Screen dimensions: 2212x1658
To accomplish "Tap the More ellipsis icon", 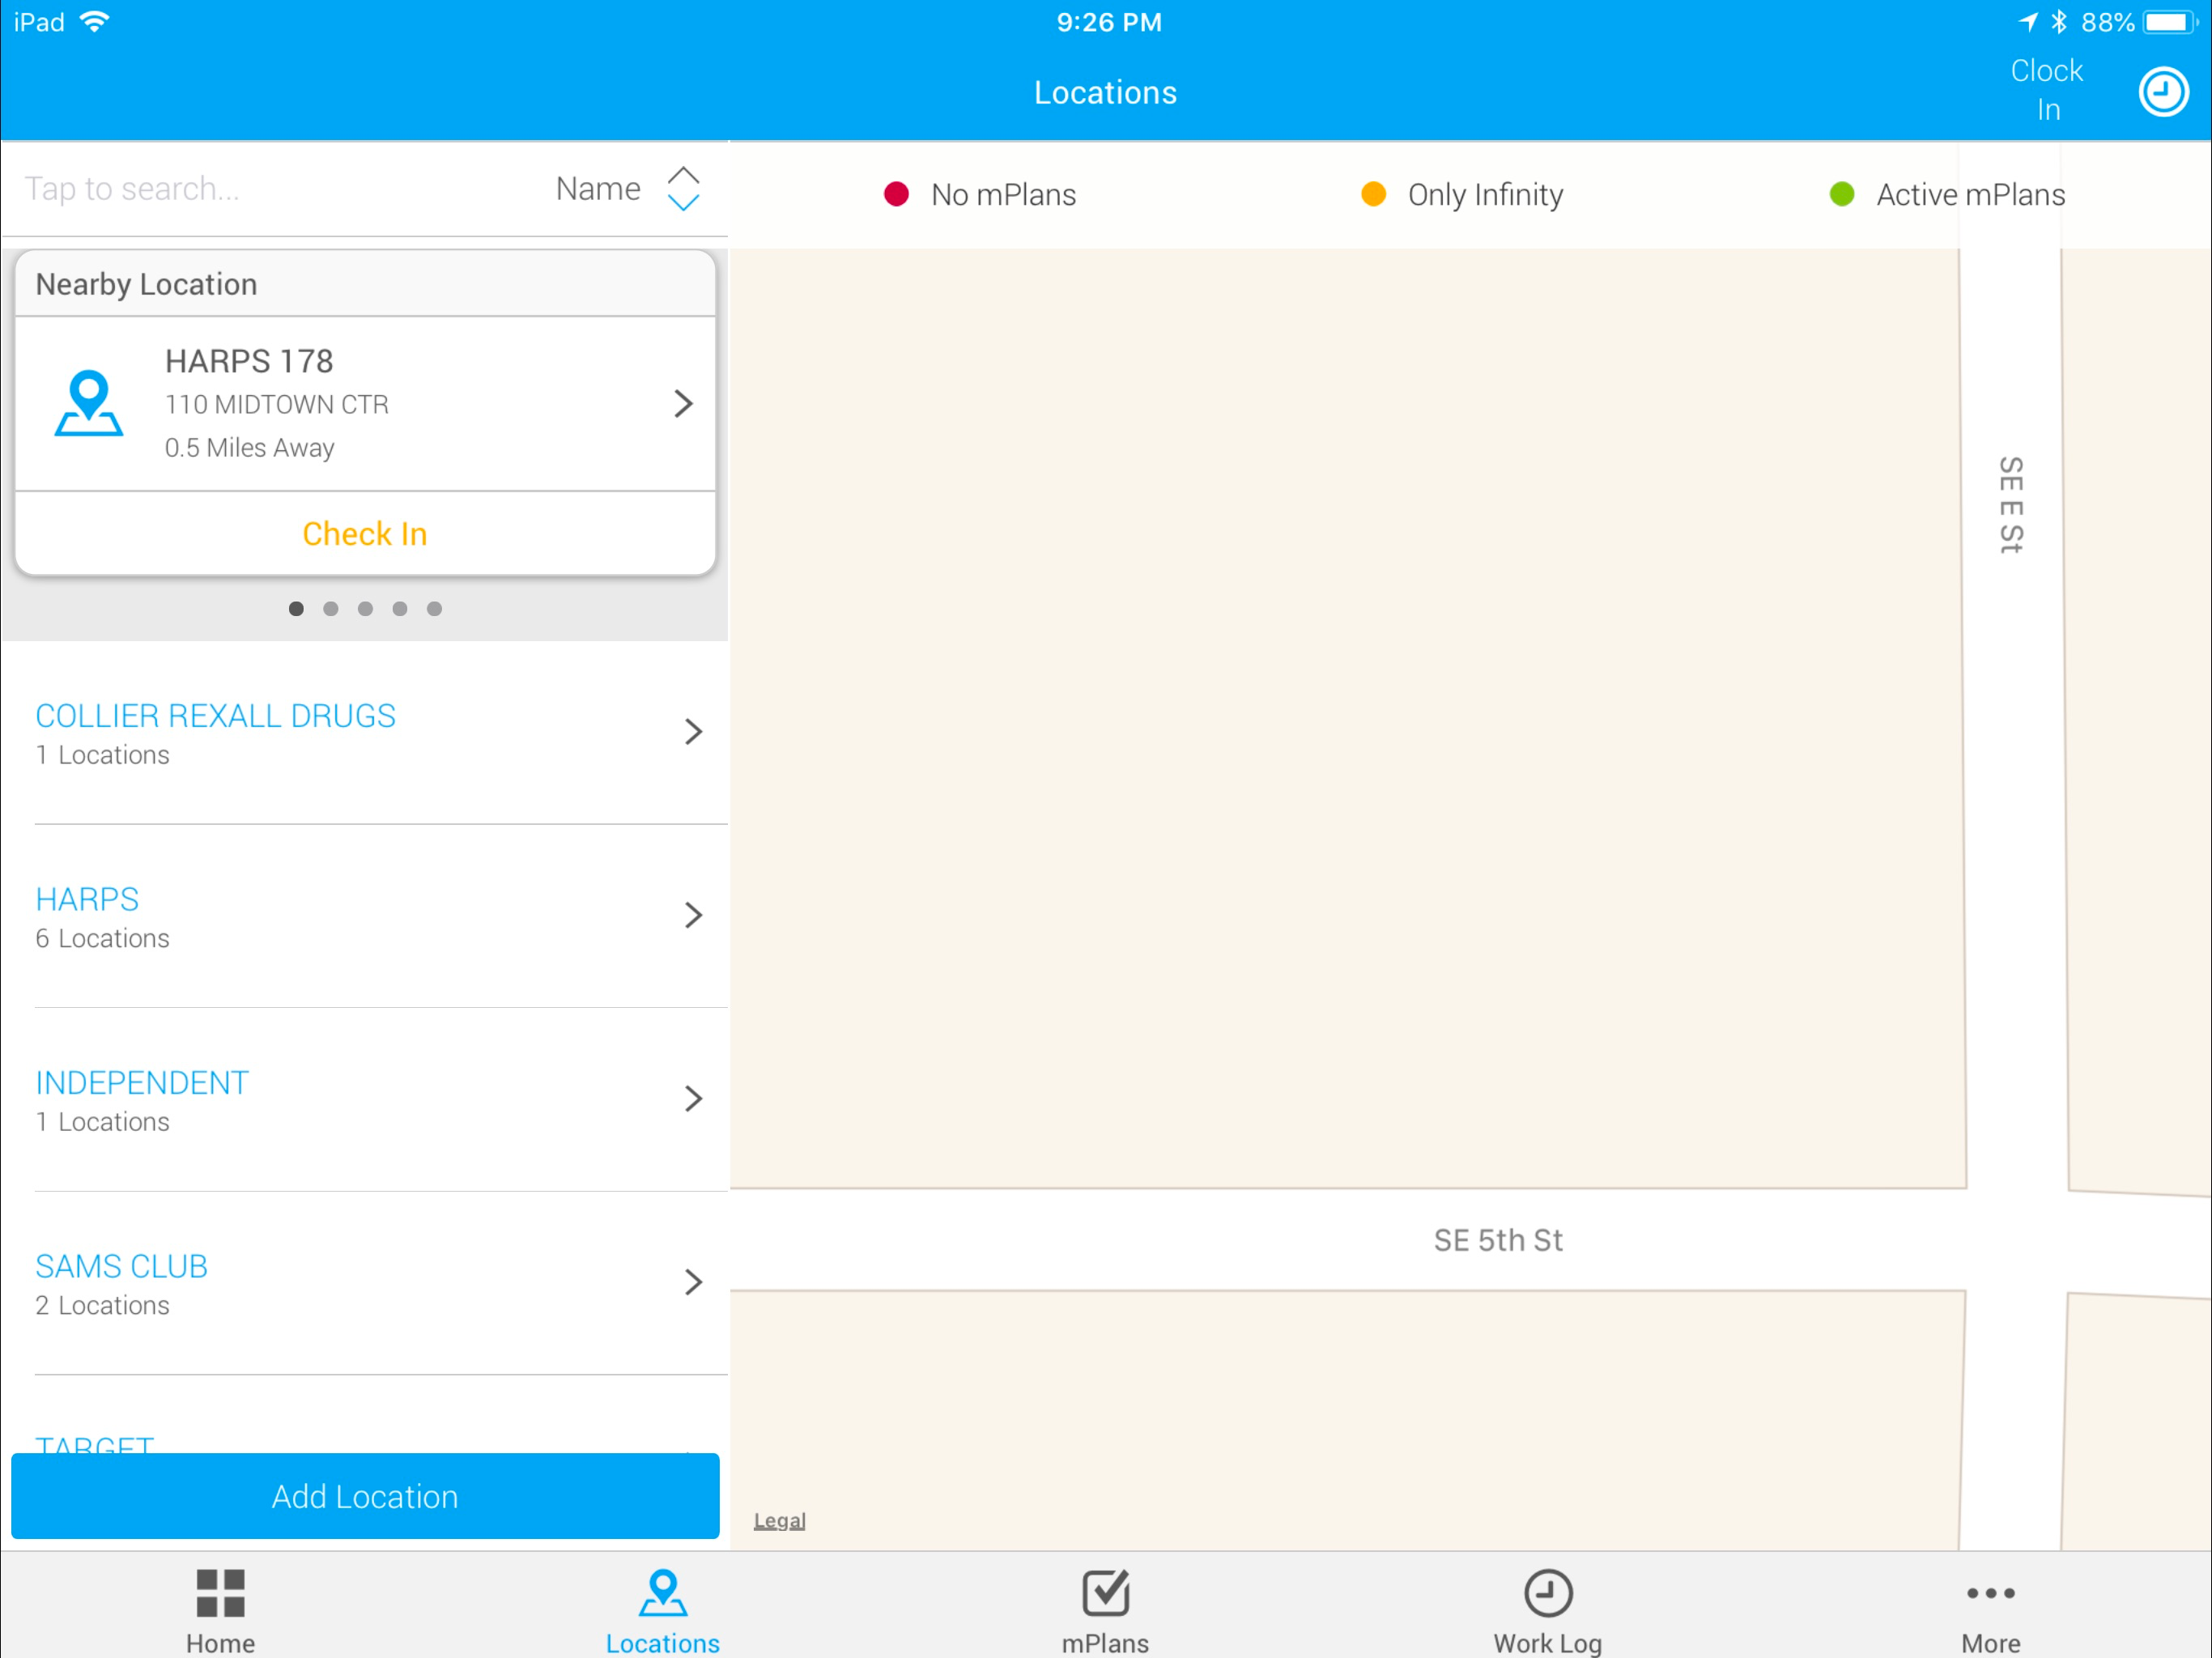I will pyautogui.click(x=1991, y=1593).
